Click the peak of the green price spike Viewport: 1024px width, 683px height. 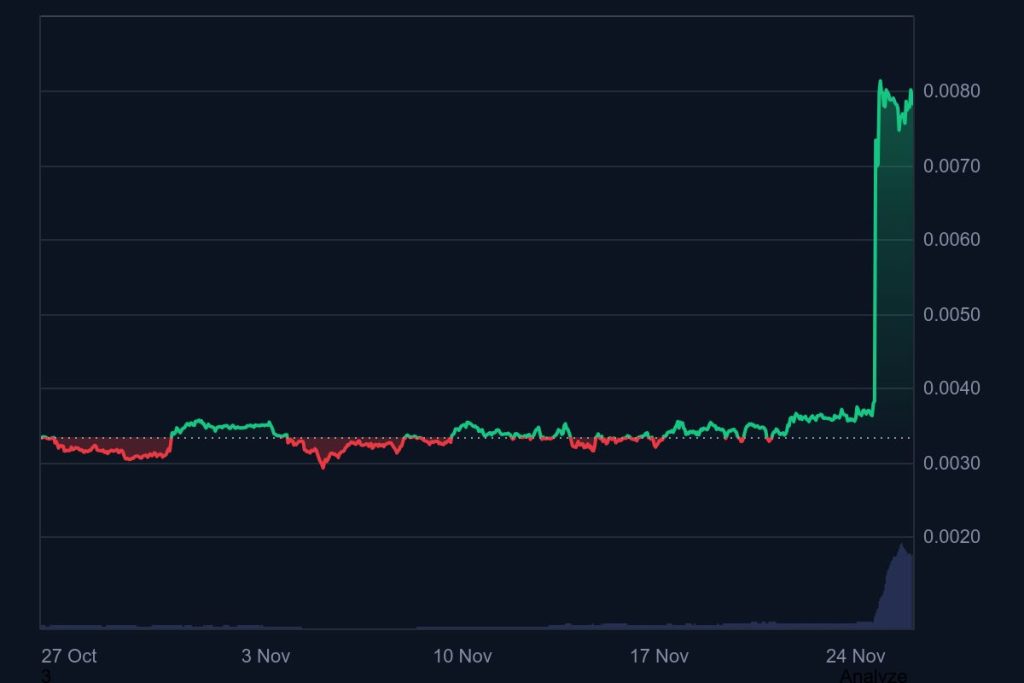tap(880, 80)
